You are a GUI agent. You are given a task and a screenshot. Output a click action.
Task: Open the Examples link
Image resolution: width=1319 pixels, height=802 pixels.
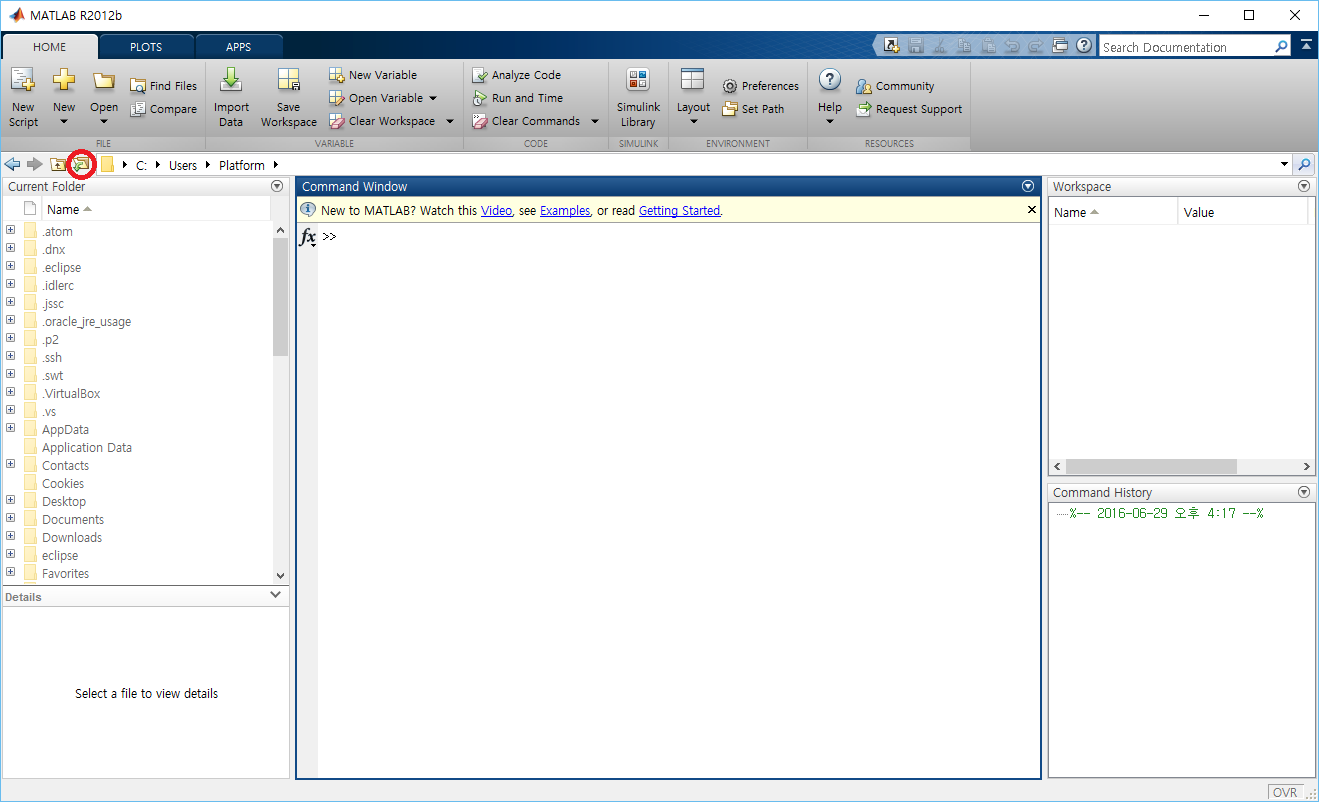pyautogui.click(x=565, y=211)
